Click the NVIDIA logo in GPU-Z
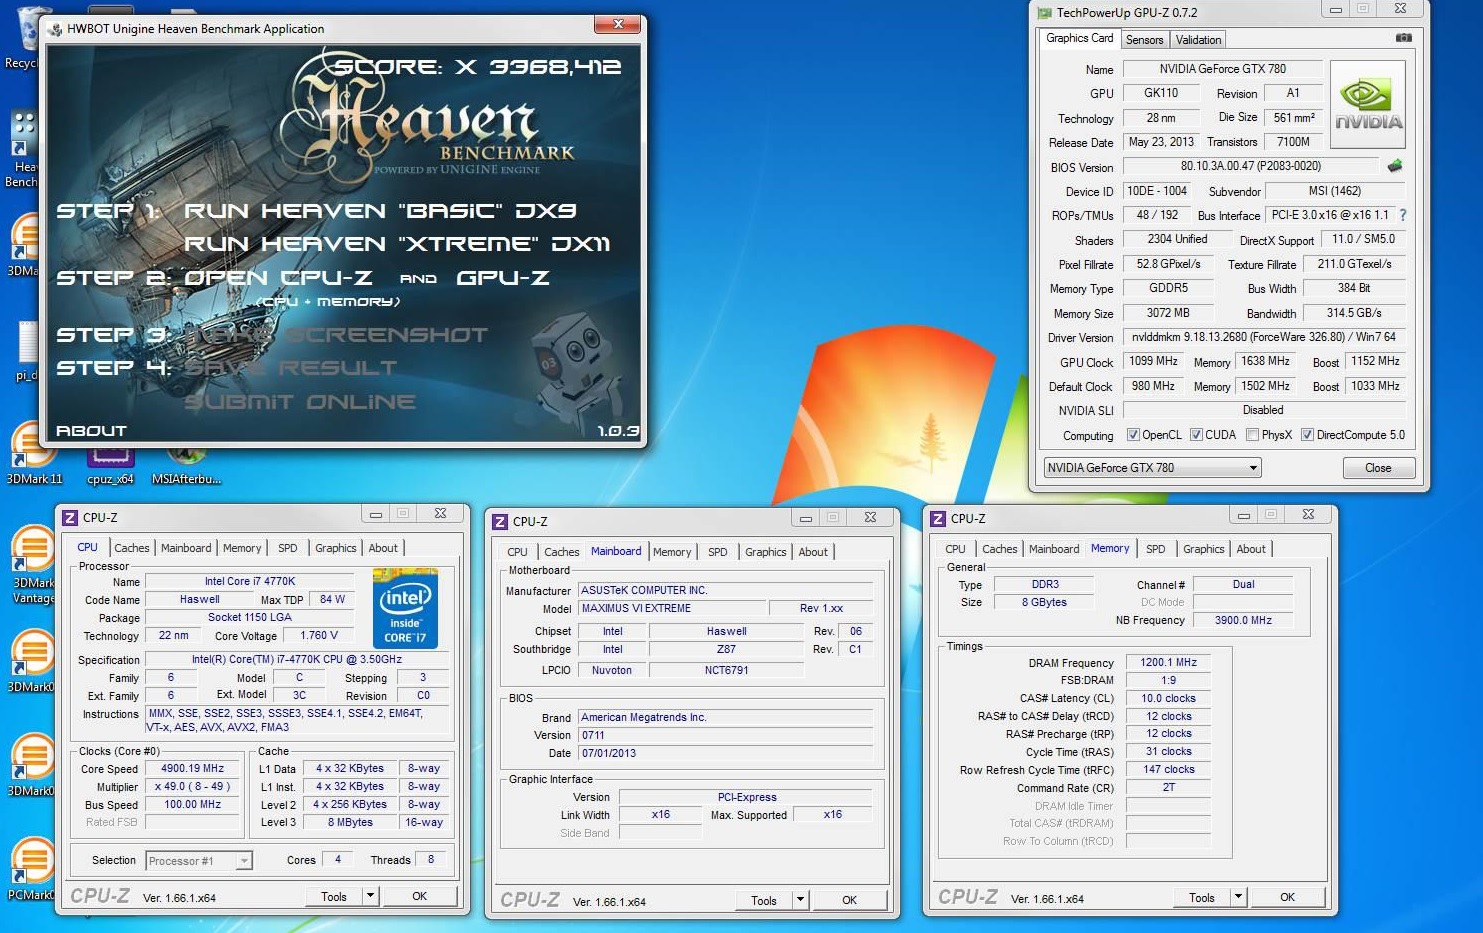 (x=1368, y=105)
